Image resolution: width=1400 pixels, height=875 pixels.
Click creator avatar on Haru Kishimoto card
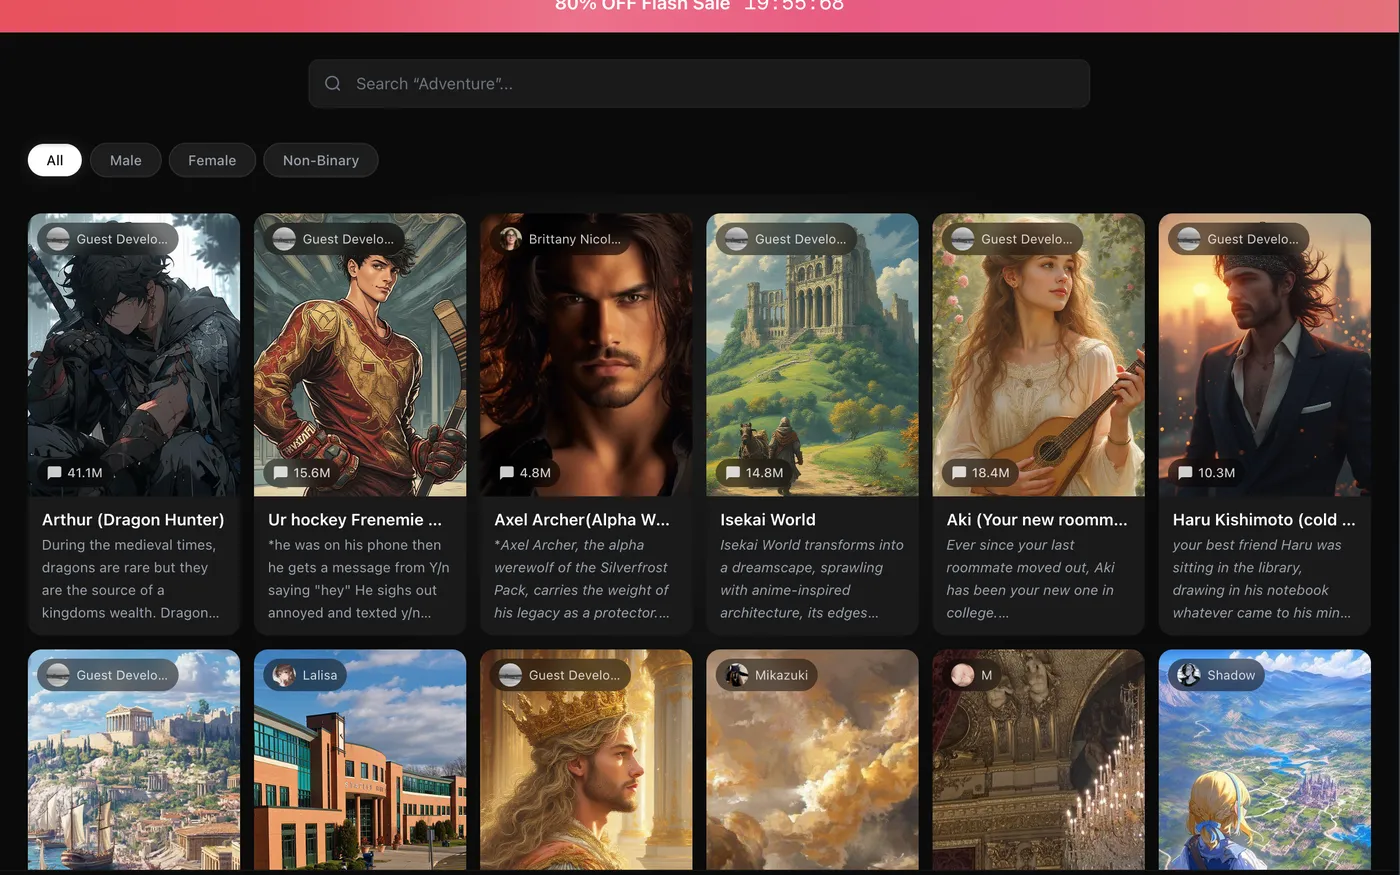coord(1189,239)
